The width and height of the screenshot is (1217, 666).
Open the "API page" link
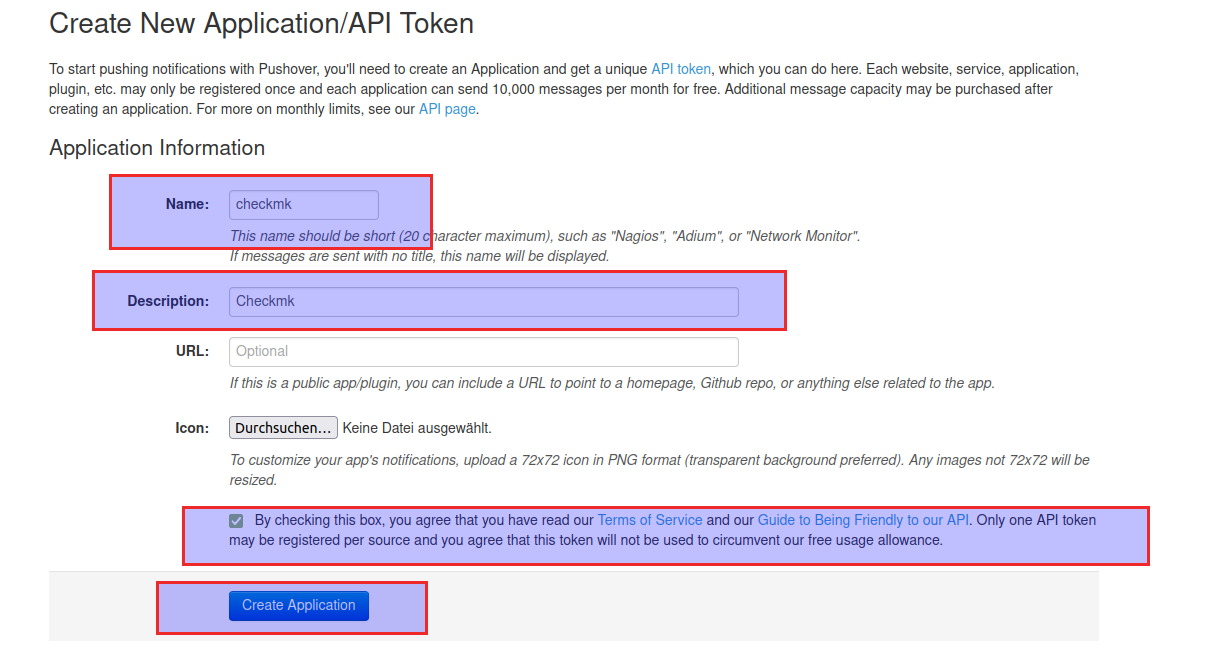point(447,109)
